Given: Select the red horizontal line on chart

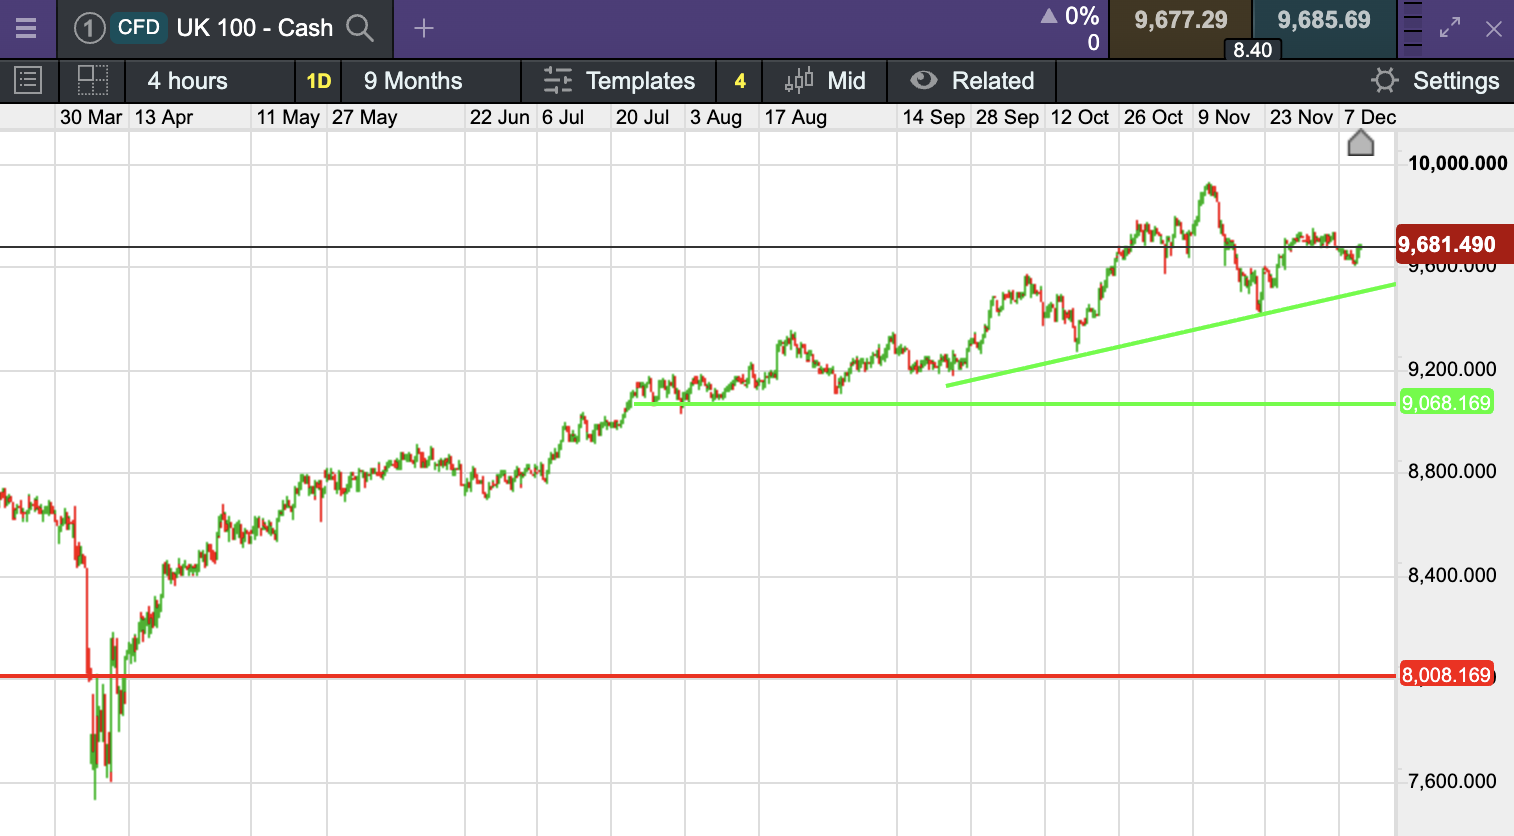Looking at the screenshot, I should coord(697,676).
